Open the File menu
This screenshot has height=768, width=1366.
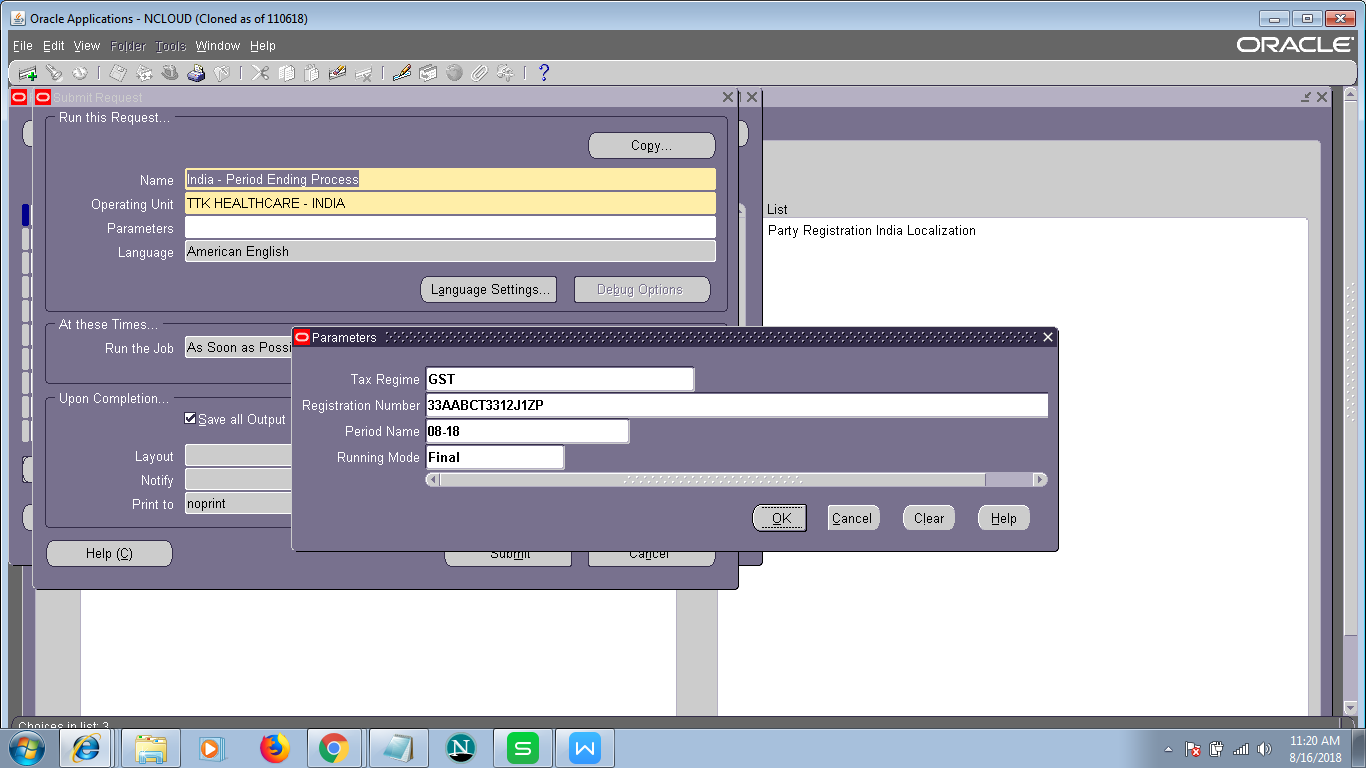point(22,46)
